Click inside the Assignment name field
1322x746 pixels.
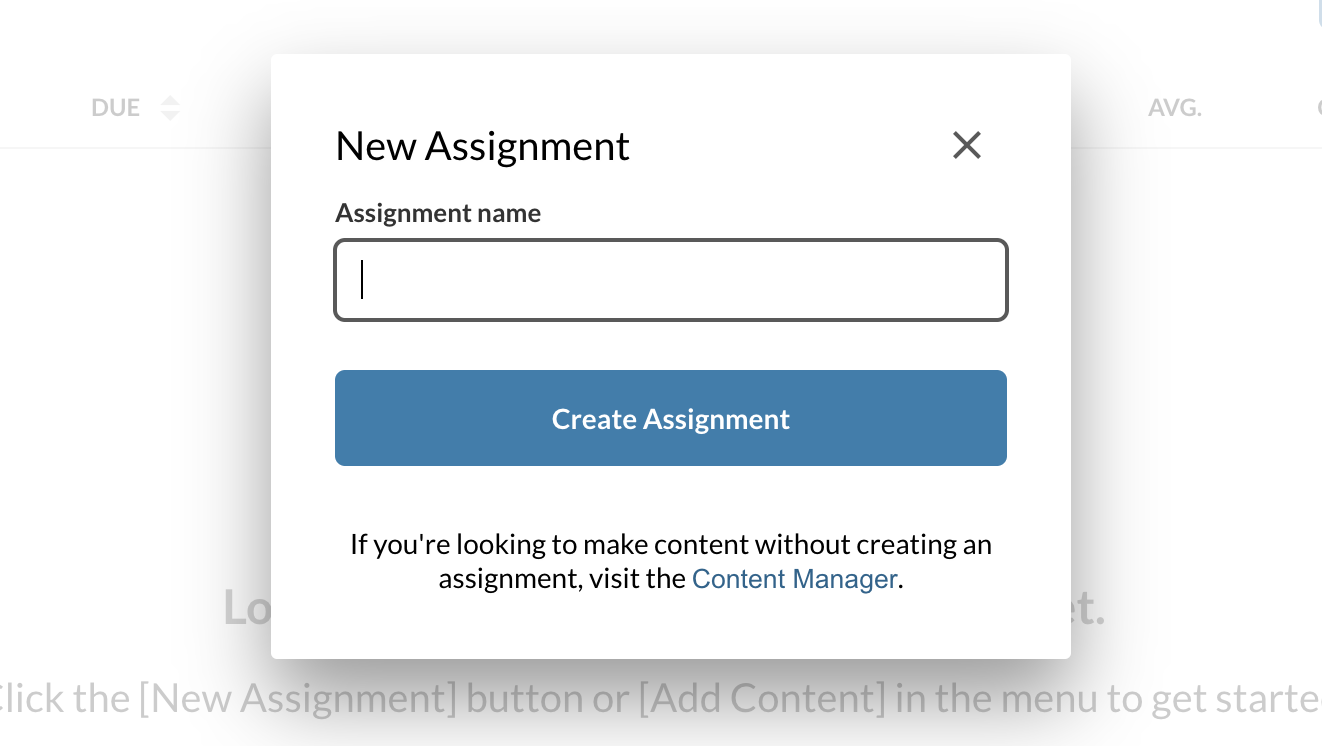click(x=670, y=280)
